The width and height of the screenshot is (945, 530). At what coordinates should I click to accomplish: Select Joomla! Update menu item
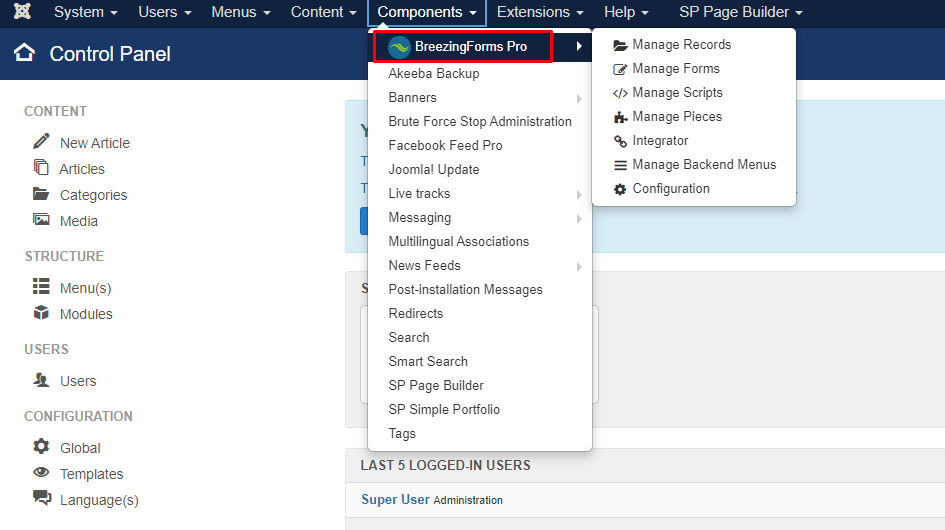434,170
